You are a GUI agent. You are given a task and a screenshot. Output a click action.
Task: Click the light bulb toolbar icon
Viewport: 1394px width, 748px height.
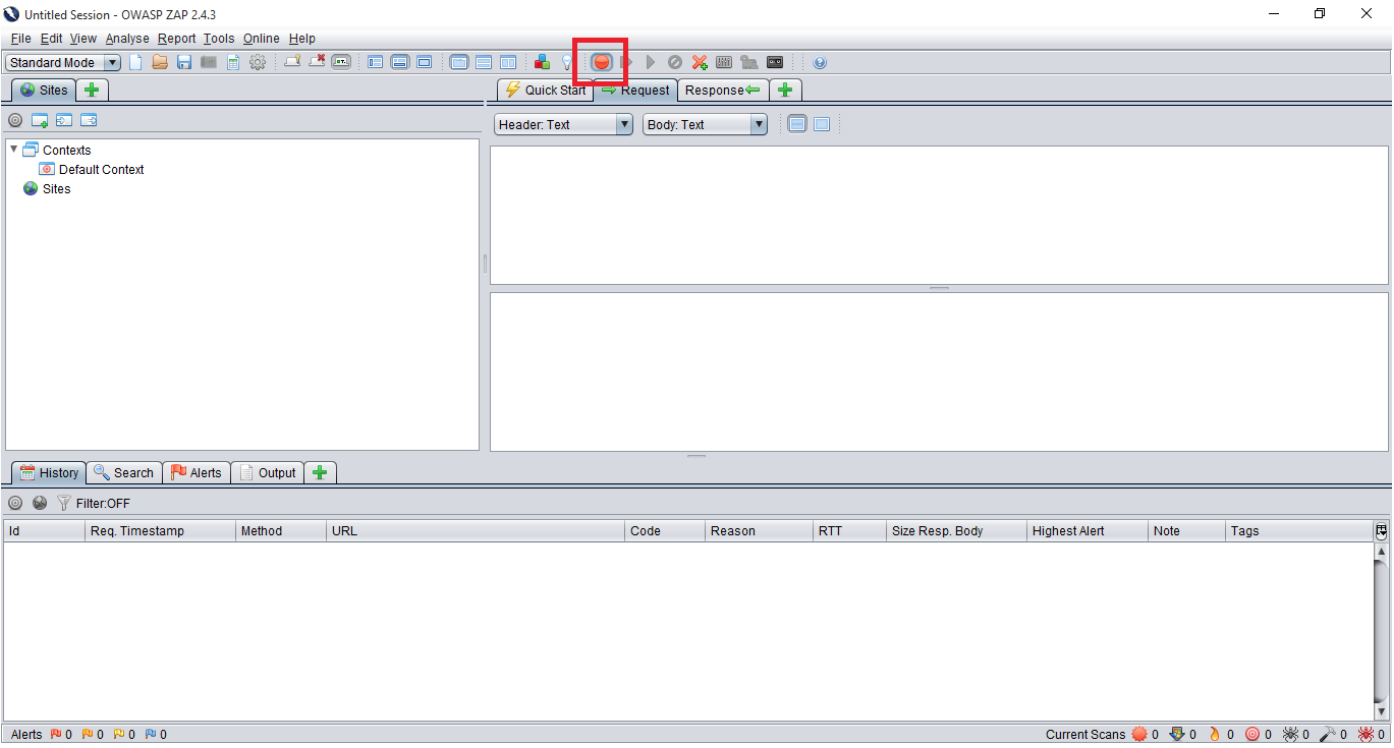point(566,63)
